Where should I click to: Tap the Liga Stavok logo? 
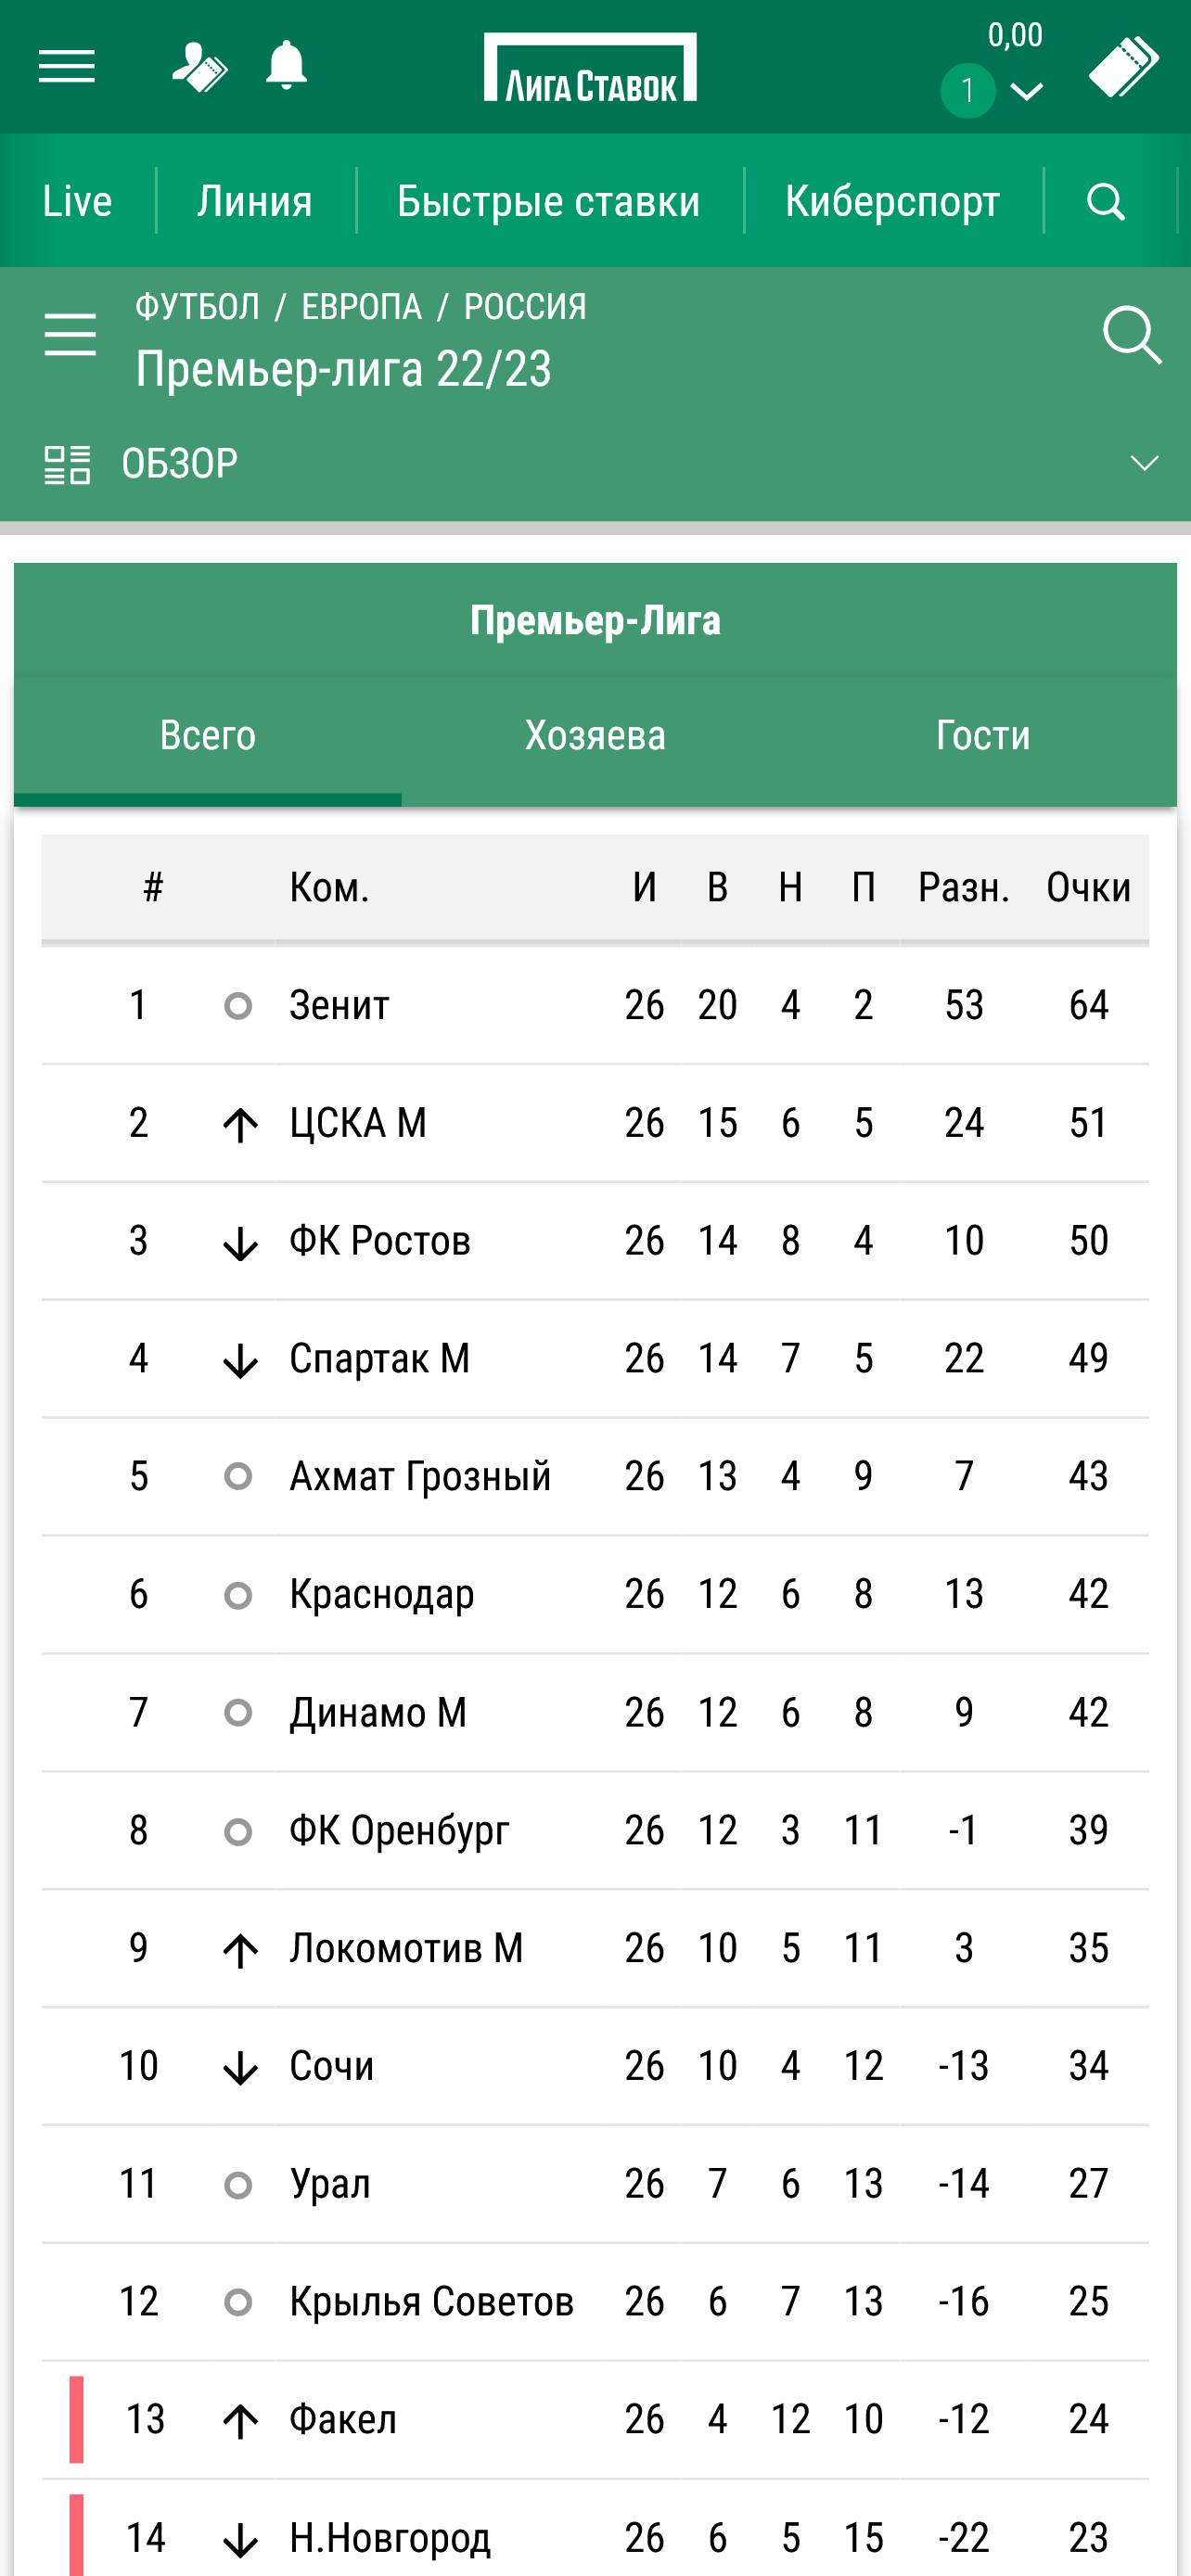[590, 68]
